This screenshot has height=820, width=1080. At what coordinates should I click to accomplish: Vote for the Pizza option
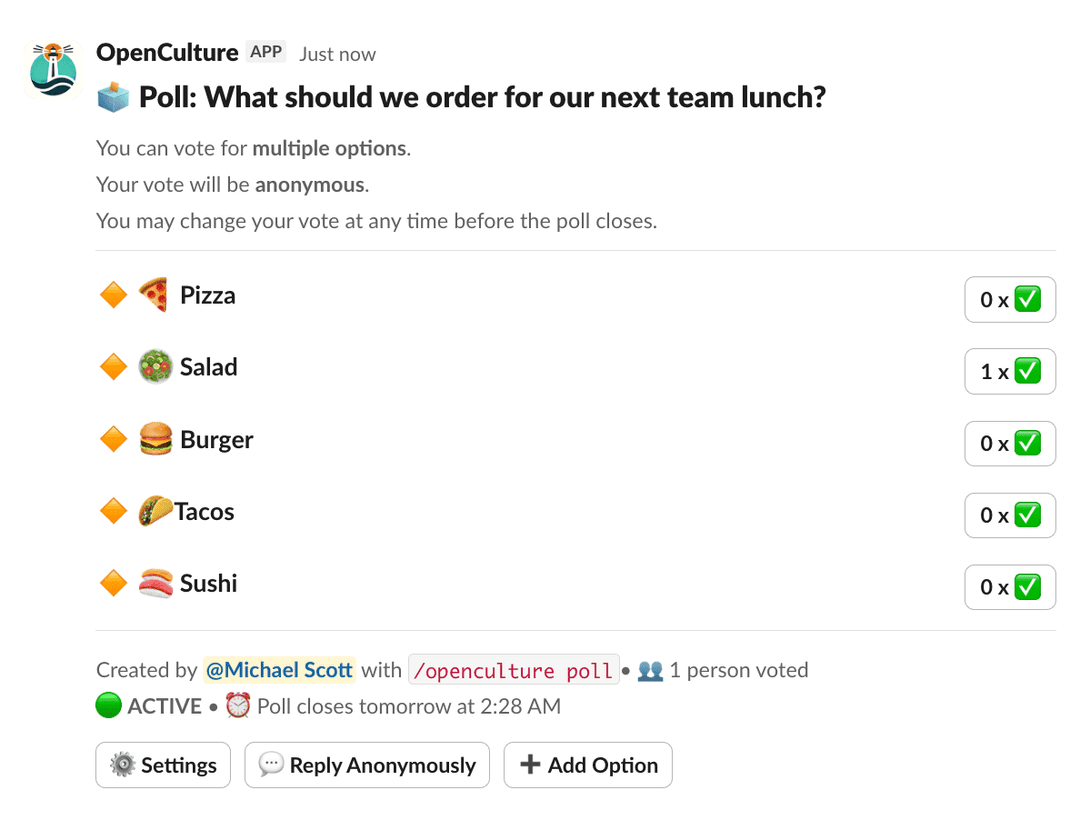click(1010, 299)
